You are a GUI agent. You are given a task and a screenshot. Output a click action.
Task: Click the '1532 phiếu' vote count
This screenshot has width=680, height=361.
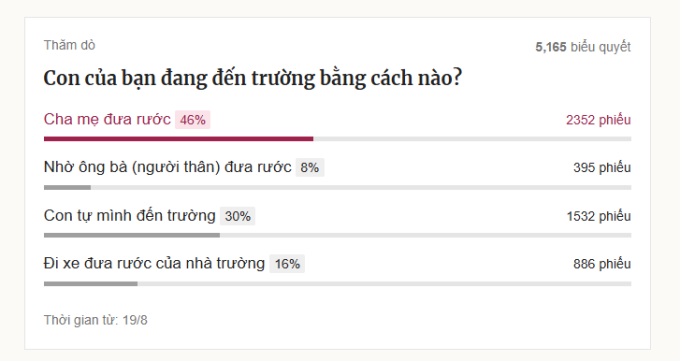(598, 216)
